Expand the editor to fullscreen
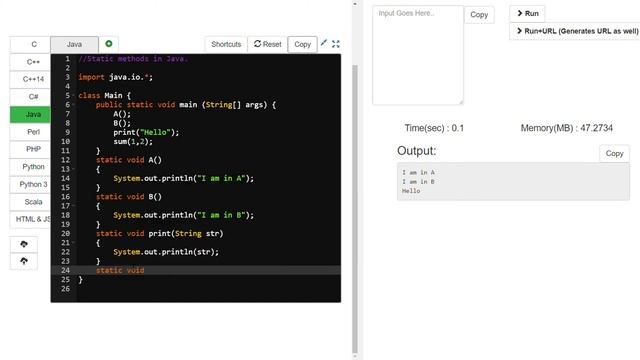Viewport: 640px width, 360px height. pos(336,44)
